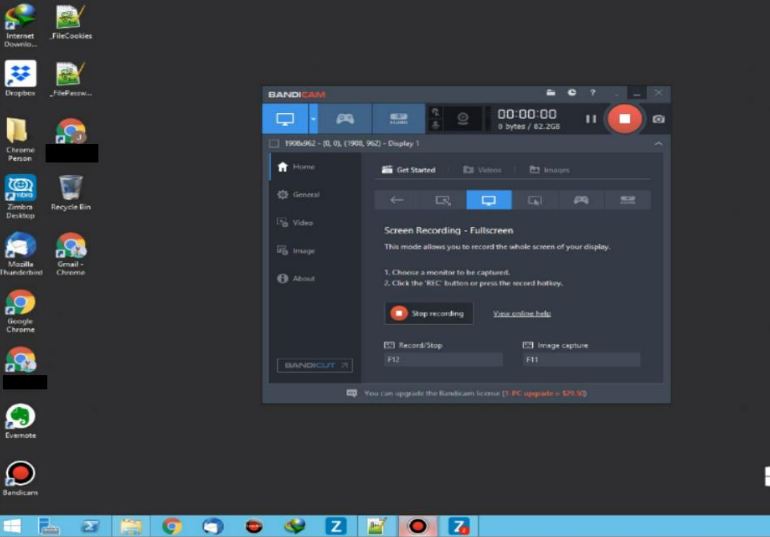
Task: Open Home section in sidebar
Action: coord(316,167)
